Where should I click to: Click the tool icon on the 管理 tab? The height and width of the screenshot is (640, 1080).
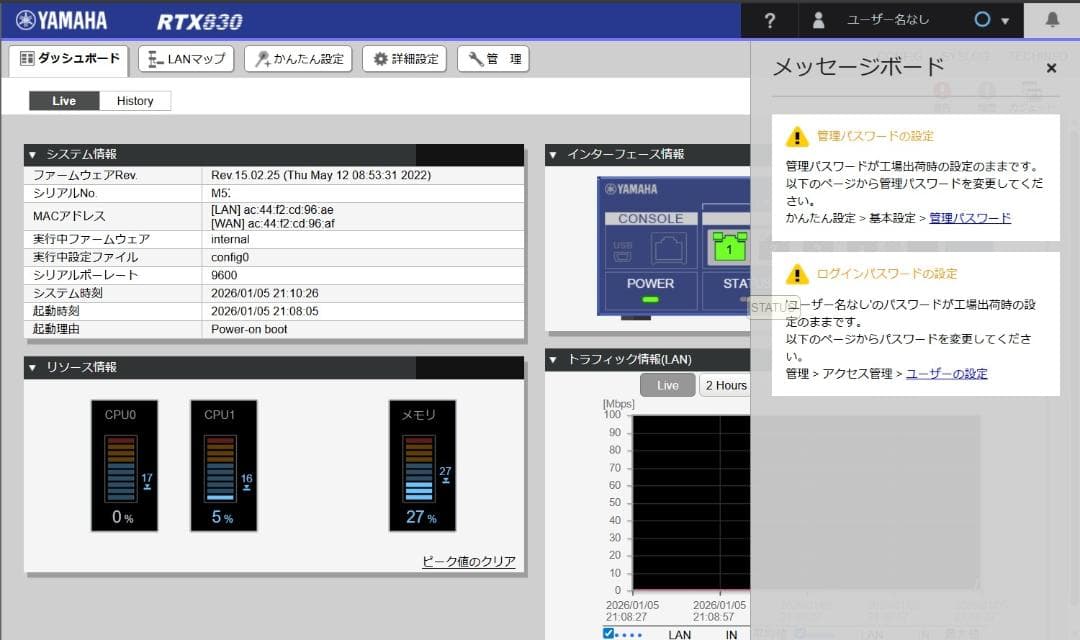[x=475, y=58]
